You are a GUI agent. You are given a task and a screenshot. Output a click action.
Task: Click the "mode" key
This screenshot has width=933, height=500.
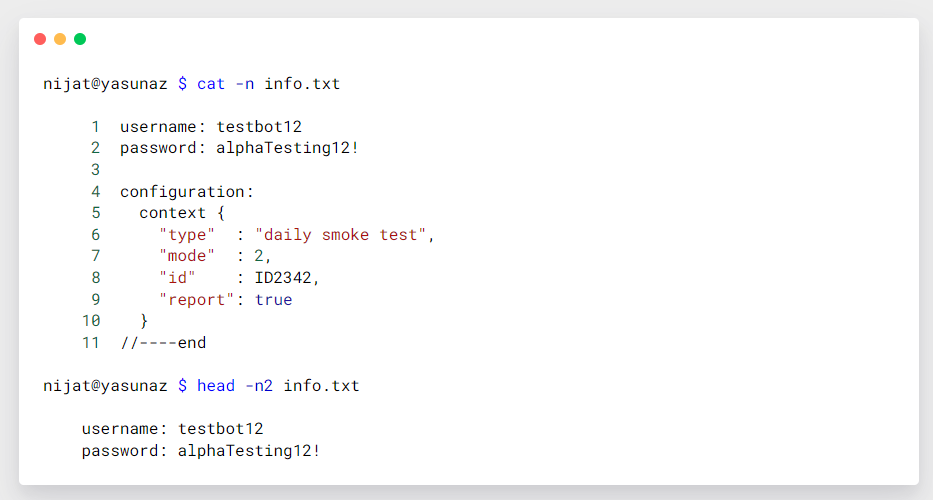pos(187,256)
